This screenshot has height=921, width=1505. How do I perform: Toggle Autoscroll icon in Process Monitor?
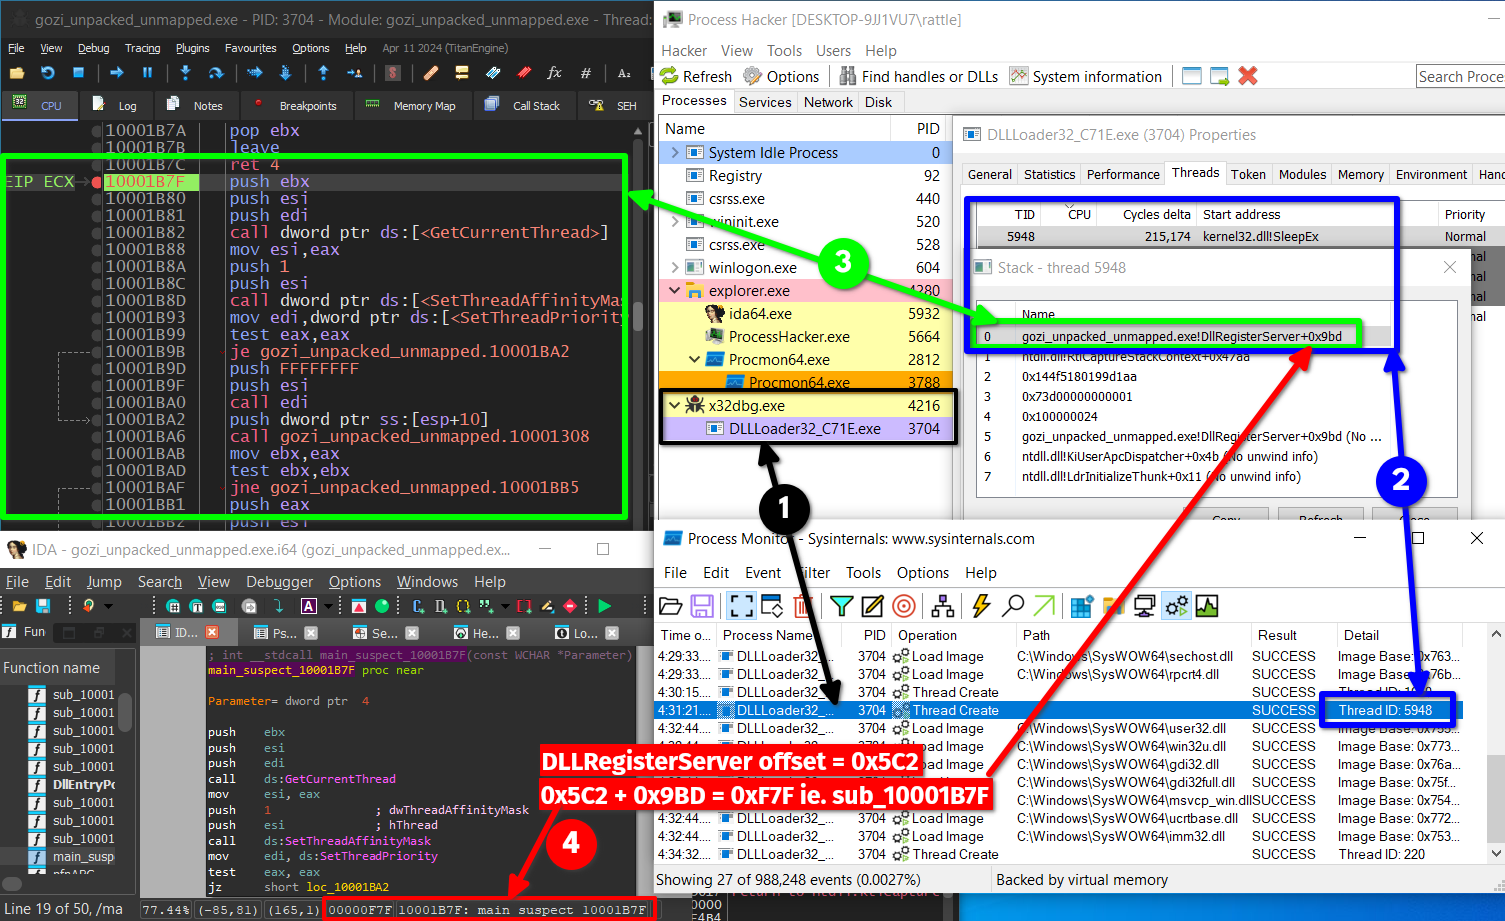772,606
